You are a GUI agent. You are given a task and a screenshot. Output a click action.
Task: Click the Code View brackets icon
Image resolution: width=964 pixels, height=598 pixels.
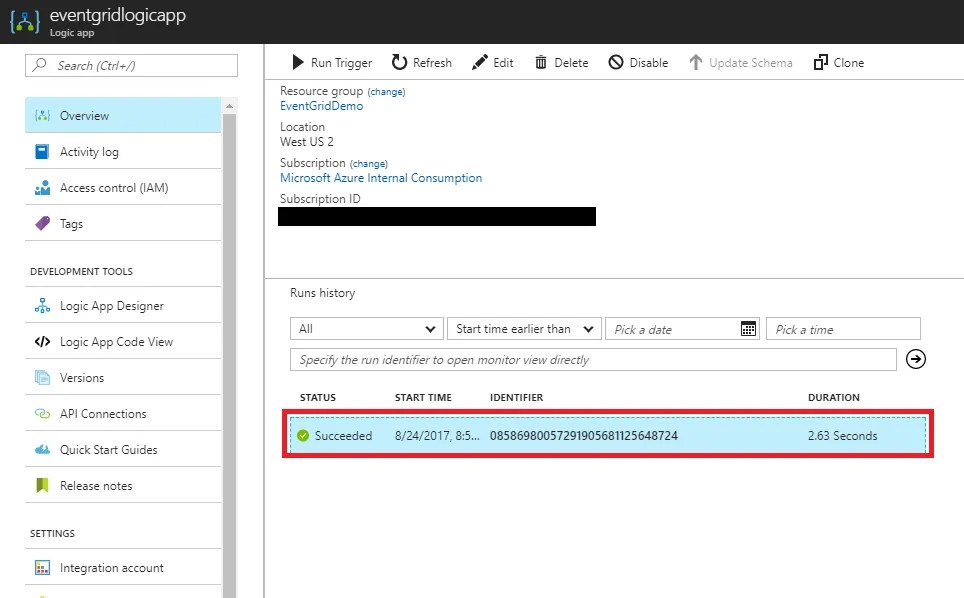point(42,342)
